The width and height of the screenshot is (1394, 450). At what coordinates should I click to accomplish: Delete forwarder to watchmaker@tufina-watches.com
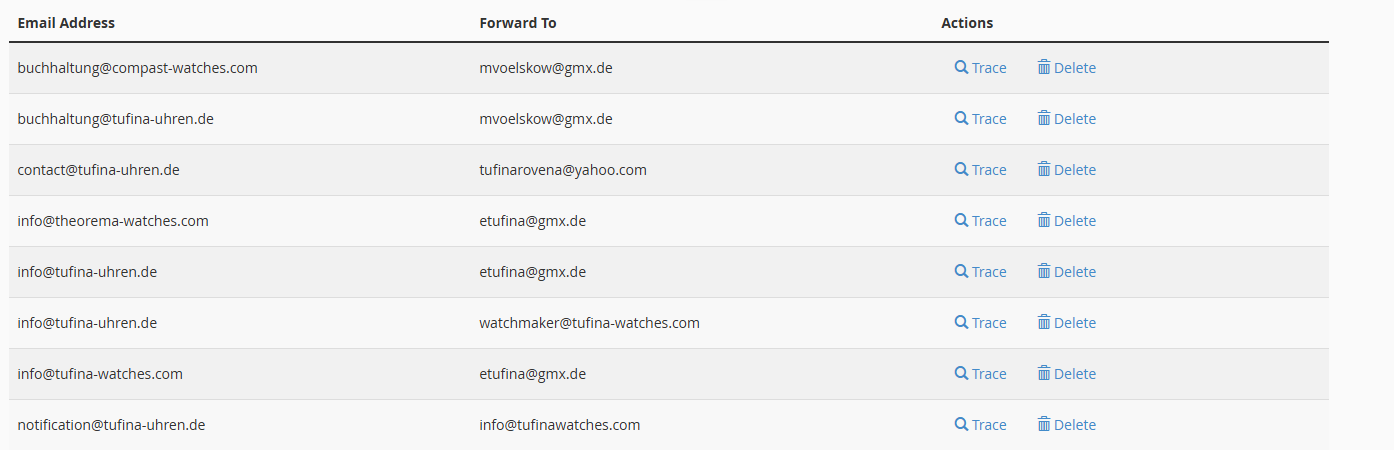click(x=1066, y=323)
